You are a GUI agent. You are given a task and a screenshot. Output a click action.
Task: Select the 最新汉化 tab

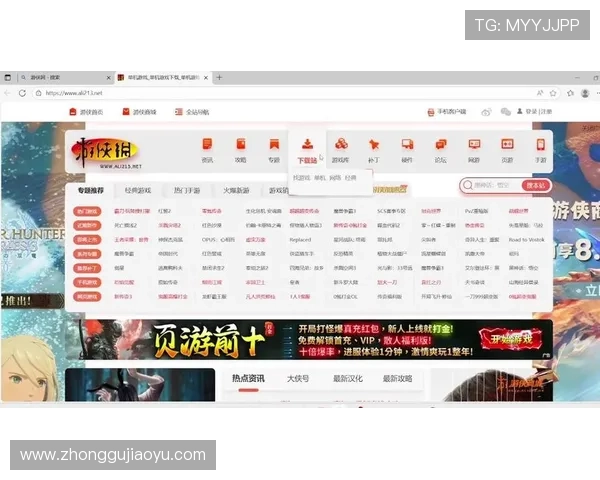347,379
